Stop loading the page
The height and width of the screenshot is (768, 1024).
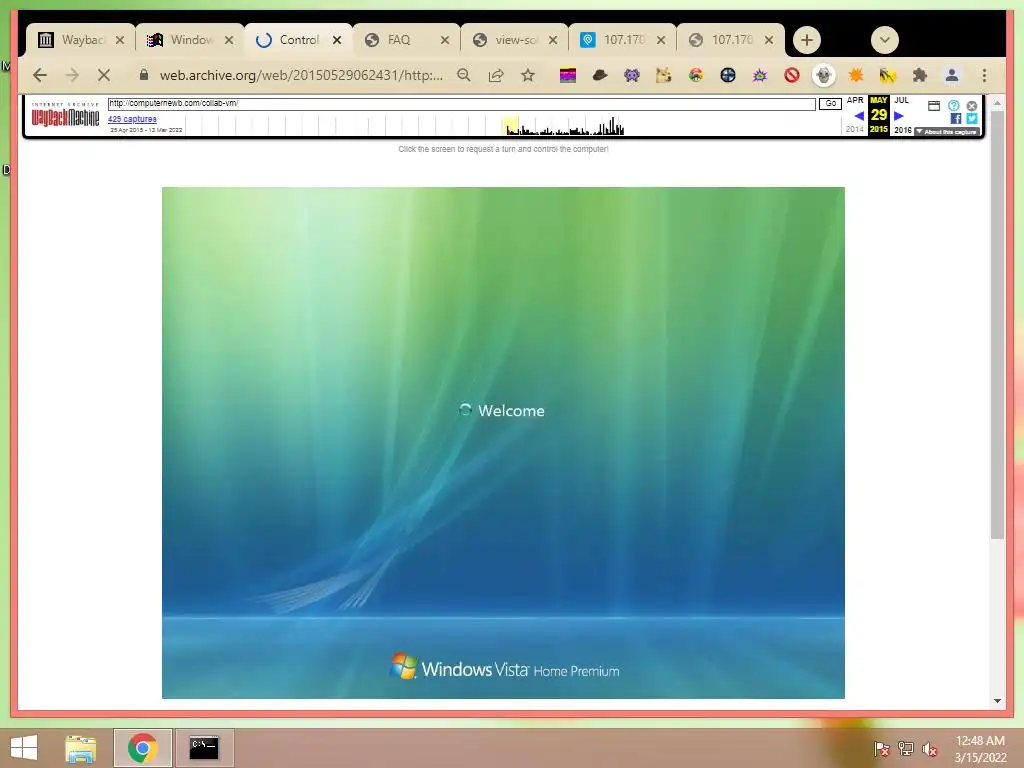tap(104, 75)
